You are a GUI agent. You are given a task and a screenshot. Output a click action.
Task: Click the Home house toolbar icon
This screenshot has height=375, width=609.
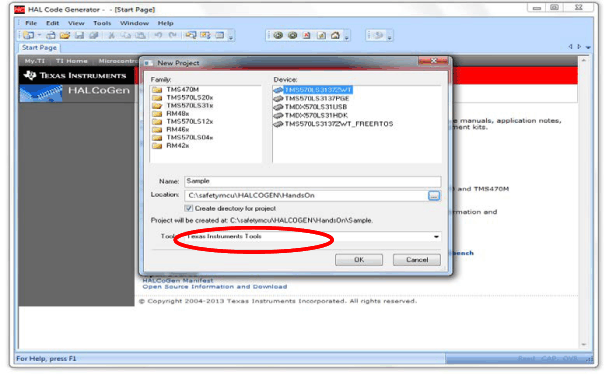click(335, 35)
